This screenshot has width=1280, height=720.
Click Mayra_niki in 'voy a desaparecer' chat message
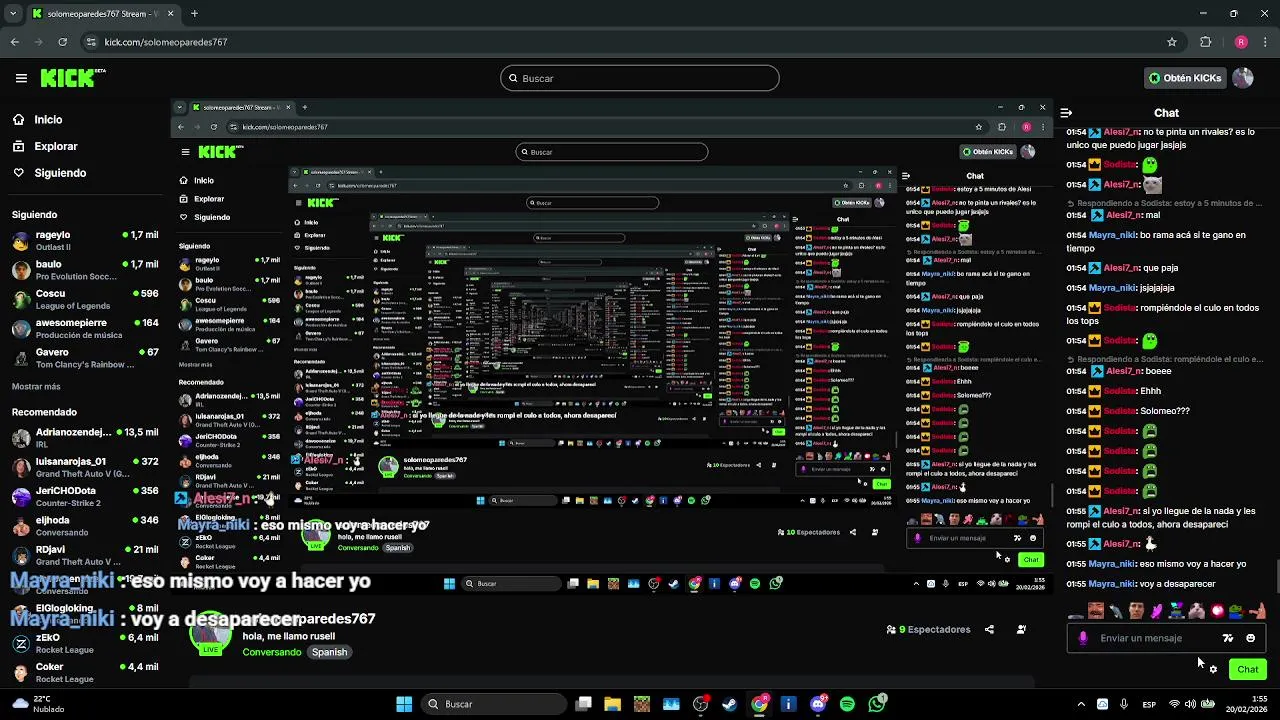click(x=1112, y=584)
